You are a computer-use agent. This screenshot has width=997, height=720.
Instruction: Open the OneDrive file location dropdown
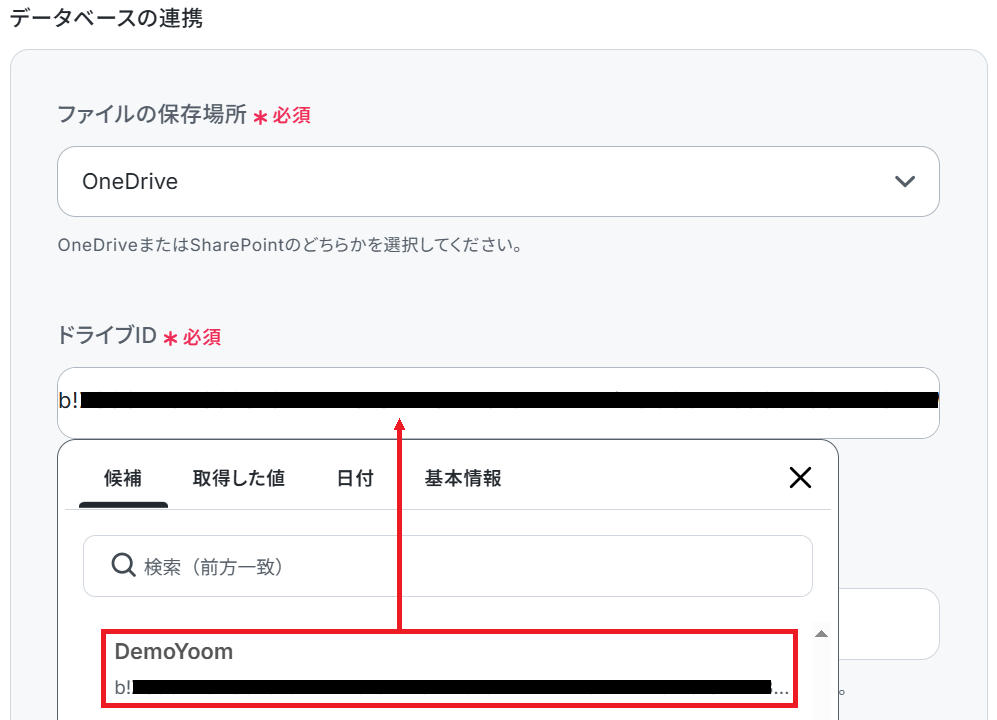pos(498,181)
